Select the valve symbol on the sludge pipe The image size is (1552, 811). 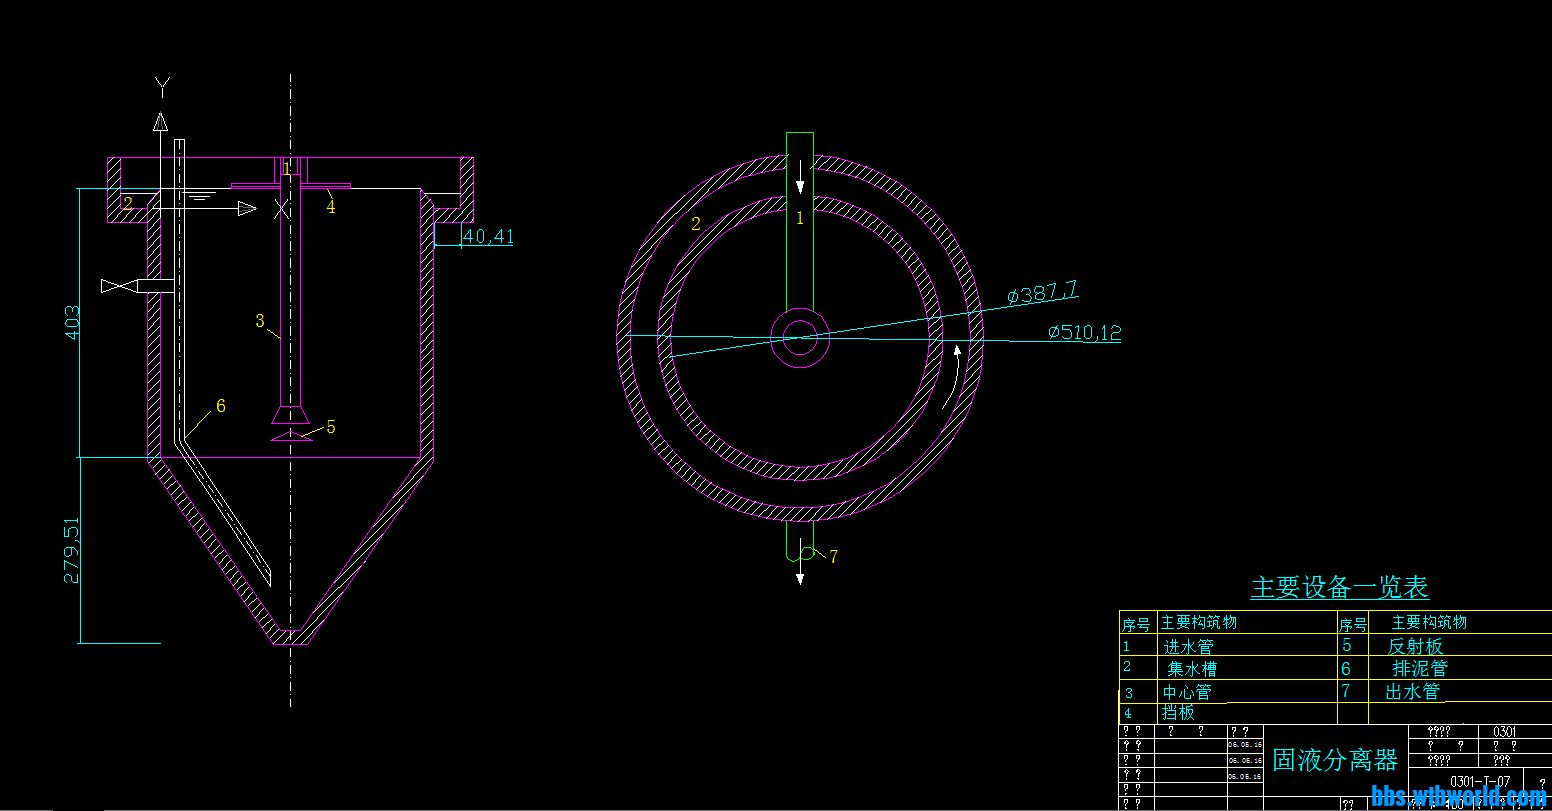tap(119, 286)
